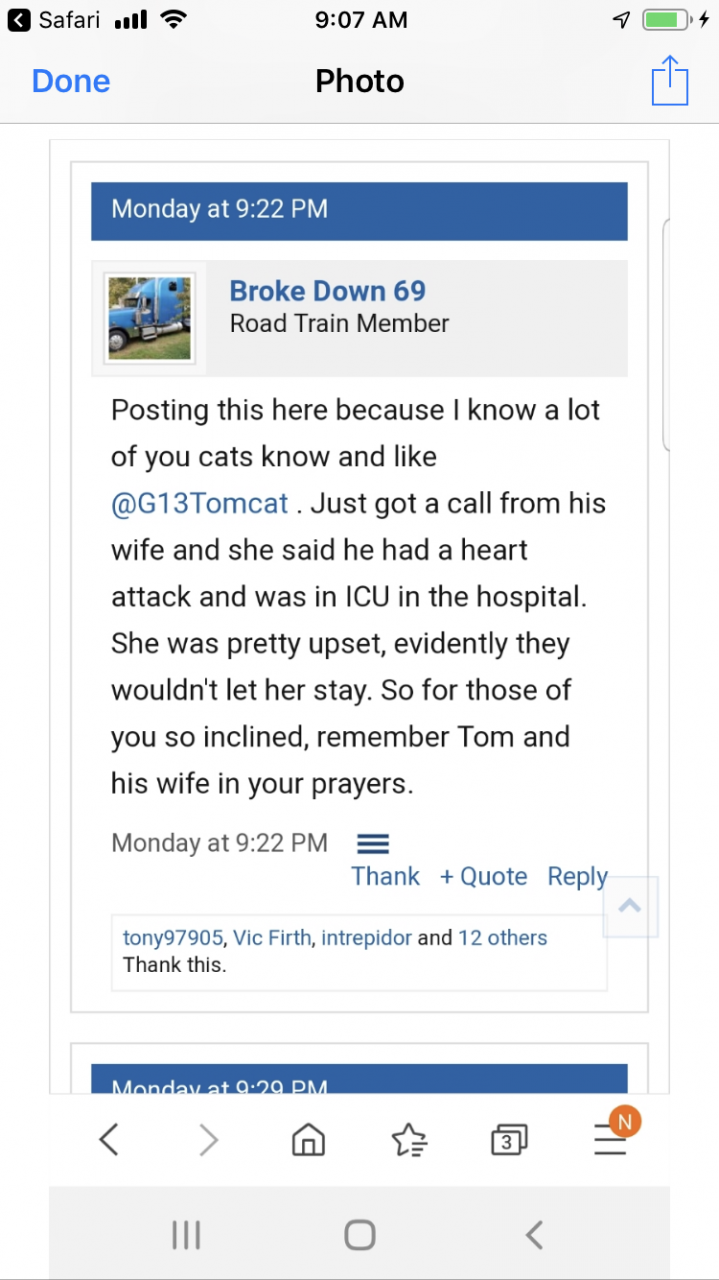Jump to top with up-chevron button

click(630, 906)
